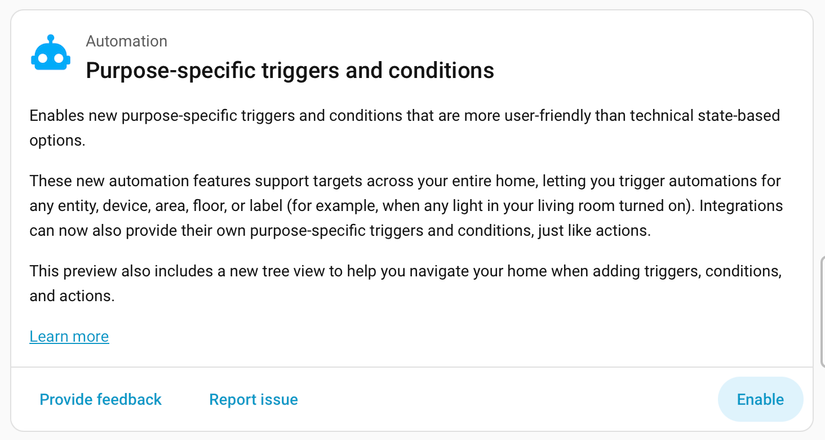Open the "Learn more" link

point(69,336)
